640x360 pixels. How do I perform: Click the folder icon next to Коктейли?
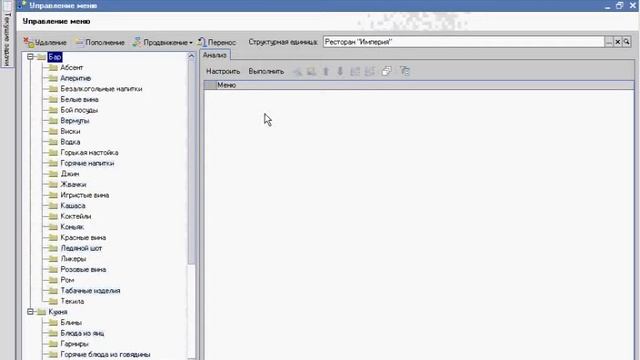(53, 216)
